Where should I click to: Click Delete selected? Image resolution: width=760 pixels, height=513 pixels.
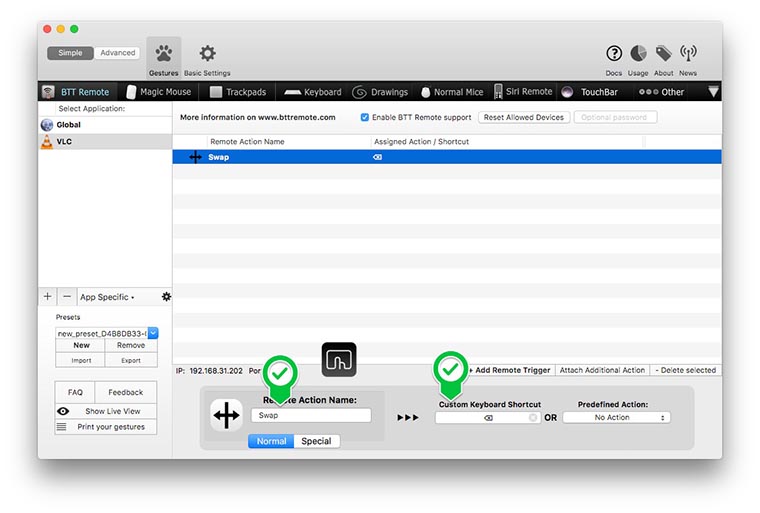click(x=685, y=370)
